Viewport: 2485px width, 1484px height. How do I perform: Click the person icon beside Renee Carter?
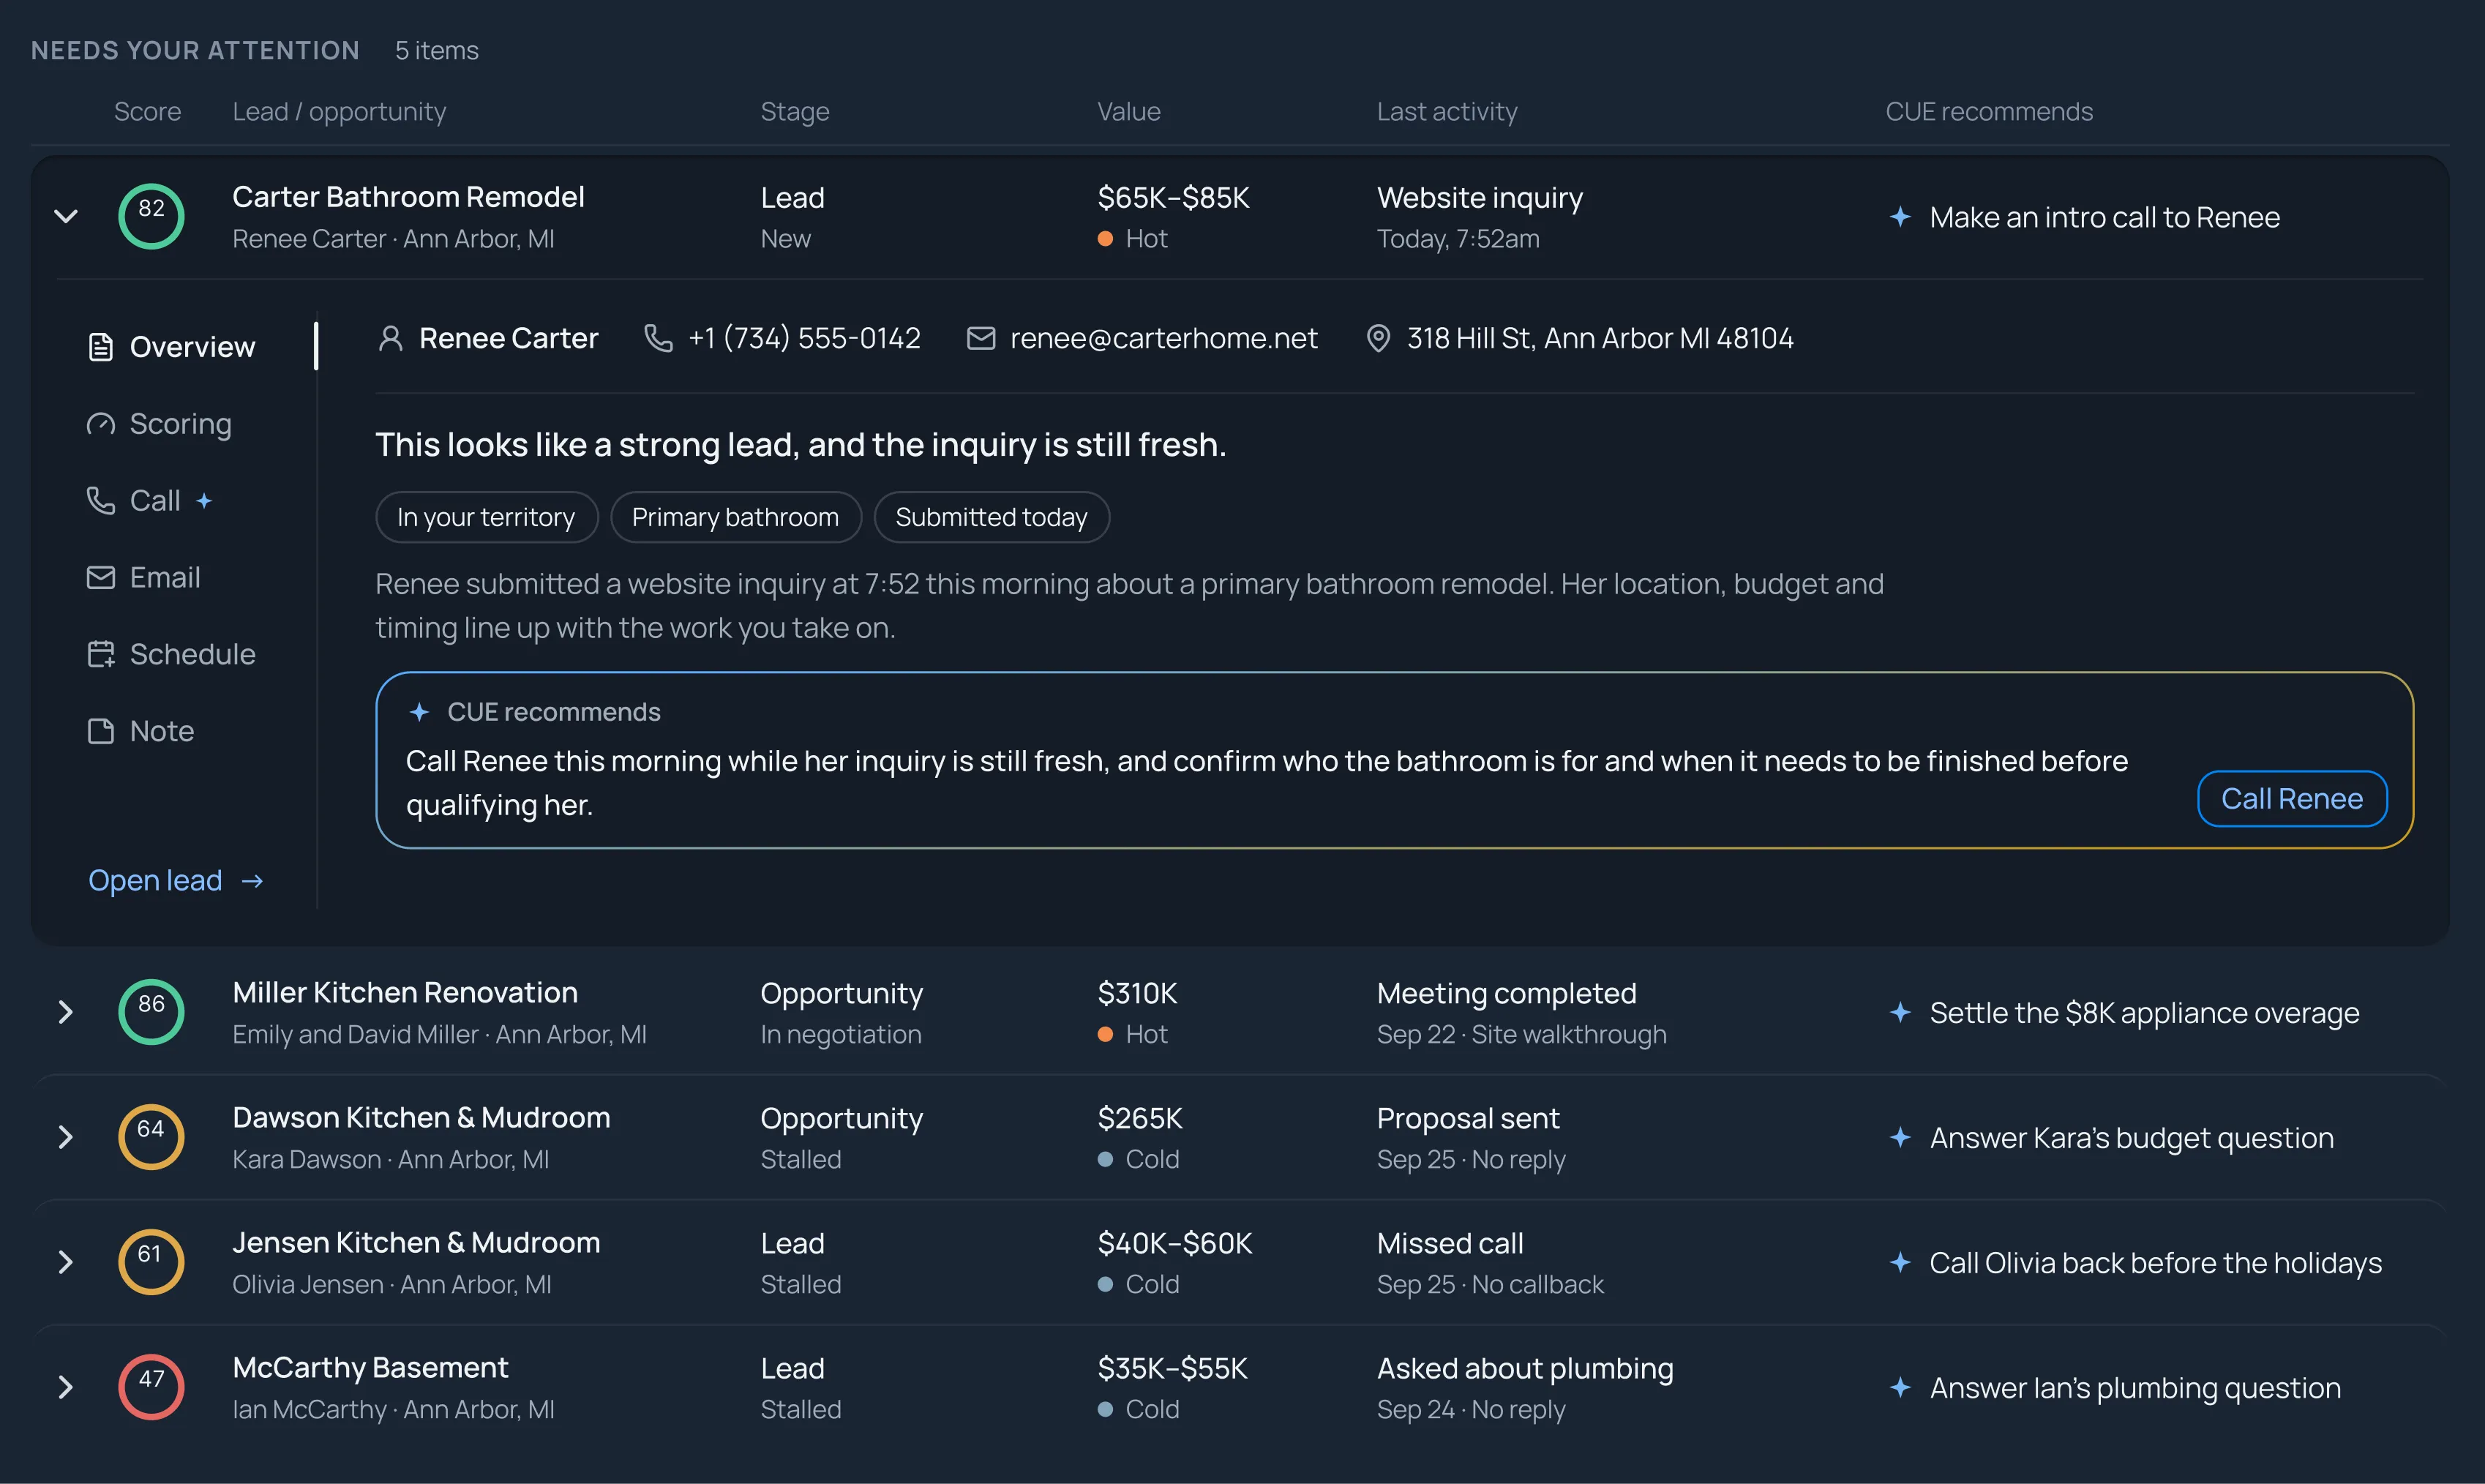(391, 339)
